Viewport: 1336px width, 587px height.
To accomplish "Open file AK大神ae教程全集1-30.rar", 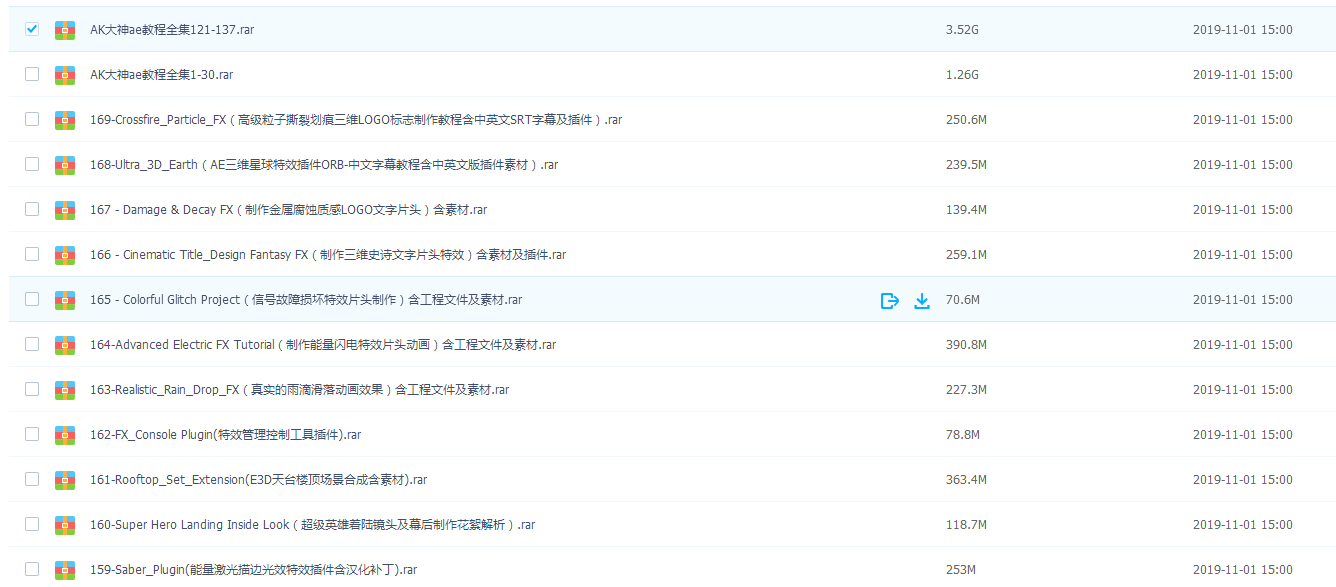I will click(162, 75).
